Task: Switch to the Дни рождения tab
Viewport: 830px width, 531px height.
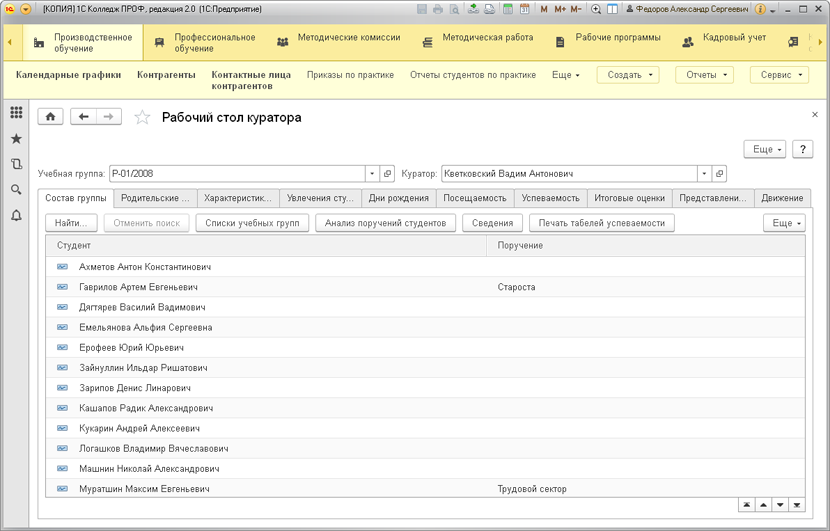Action: point(399,198)
